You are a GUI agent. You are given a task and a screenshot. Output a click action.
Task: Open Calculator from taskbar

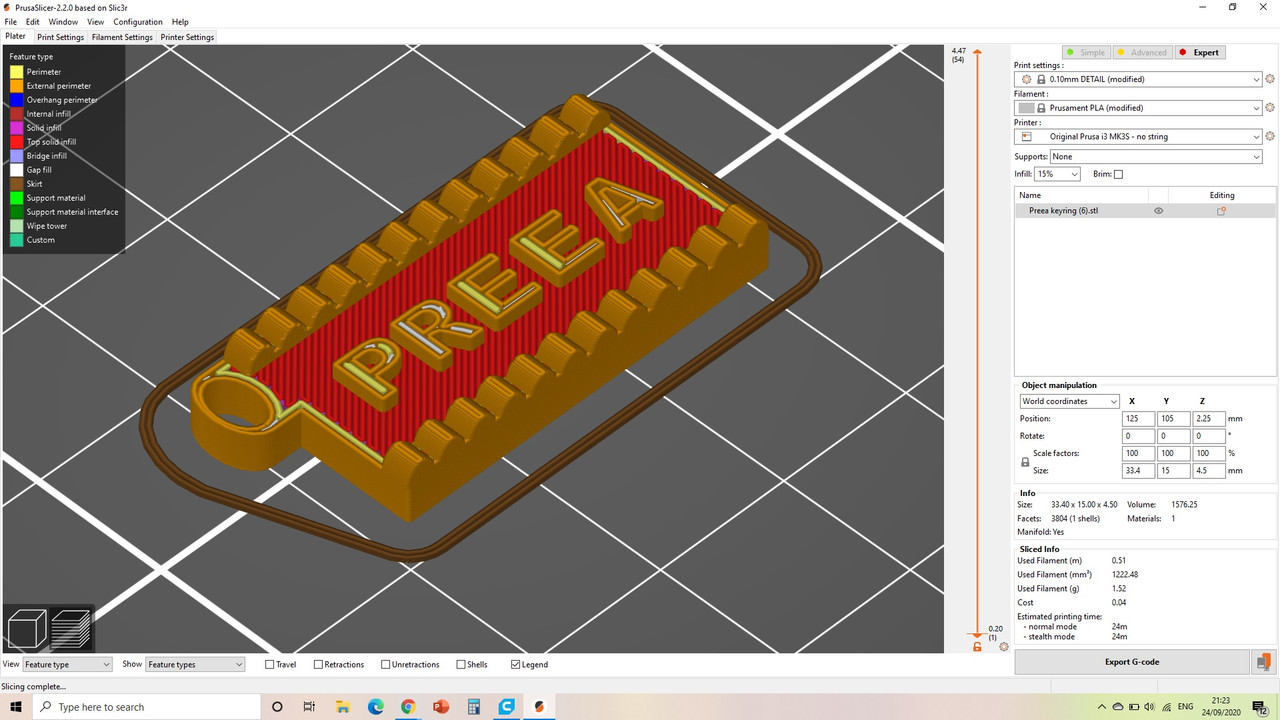[x=474, y=707]
